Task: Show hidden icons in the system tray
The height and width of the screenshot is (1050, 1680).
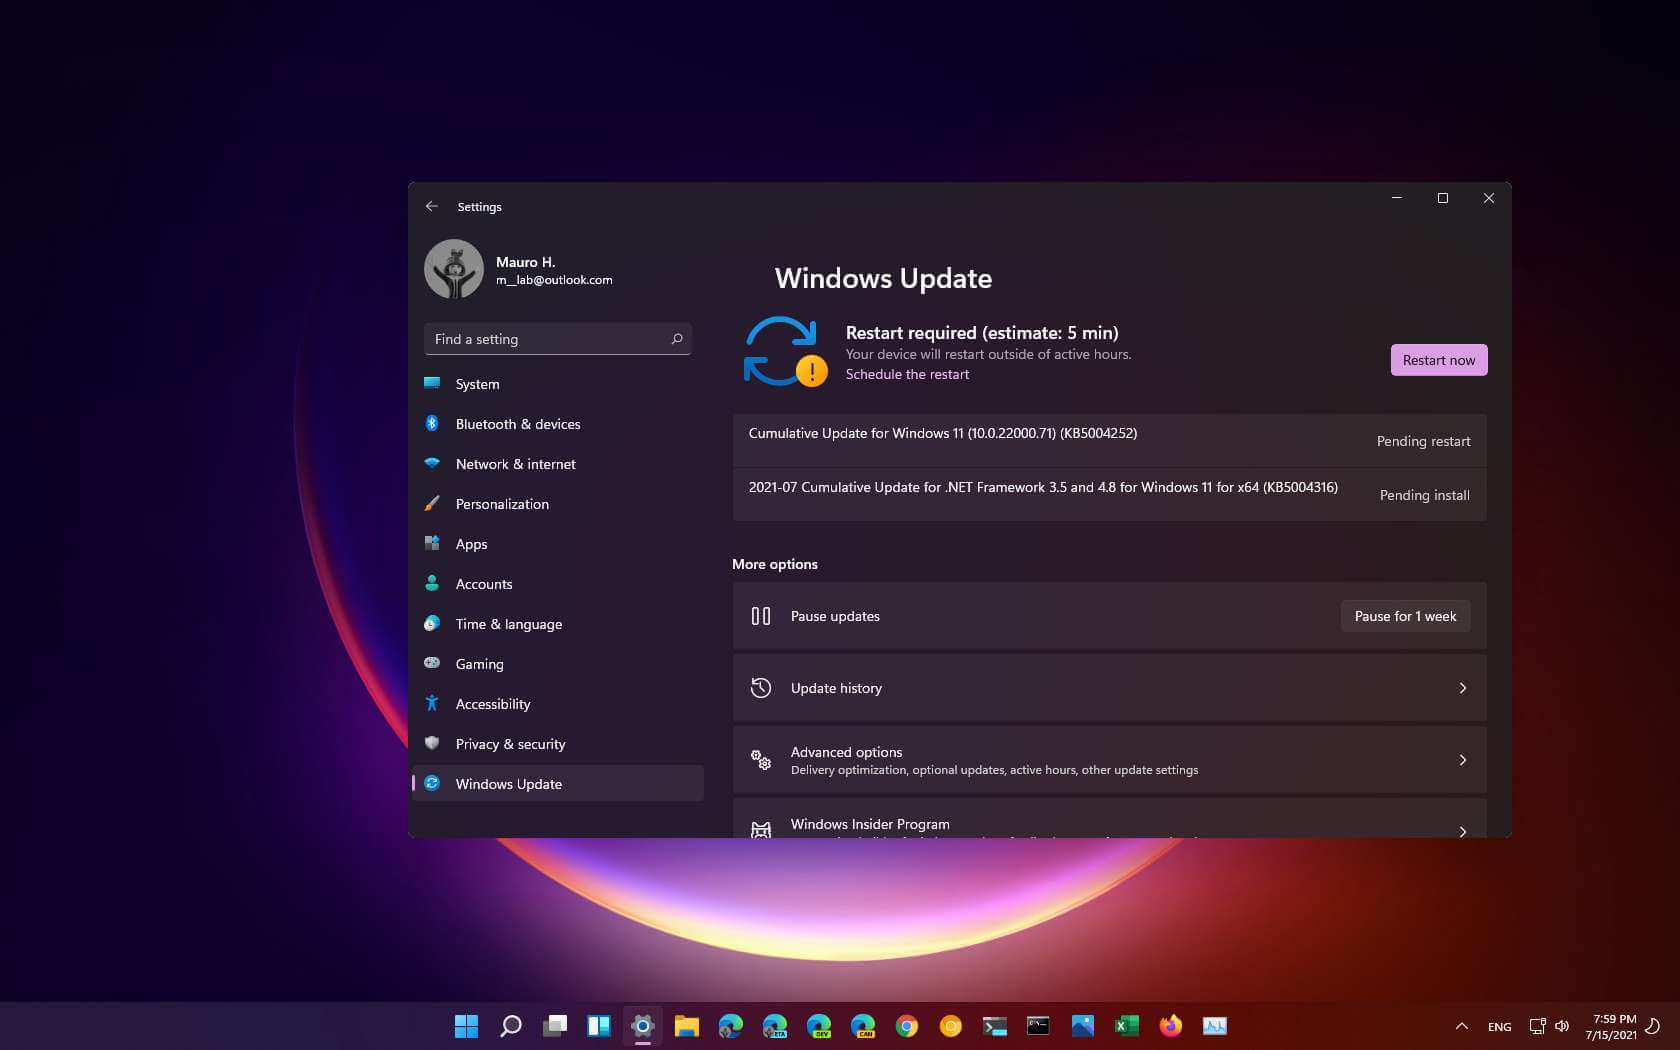Action: click(x=1460, y=1026)
